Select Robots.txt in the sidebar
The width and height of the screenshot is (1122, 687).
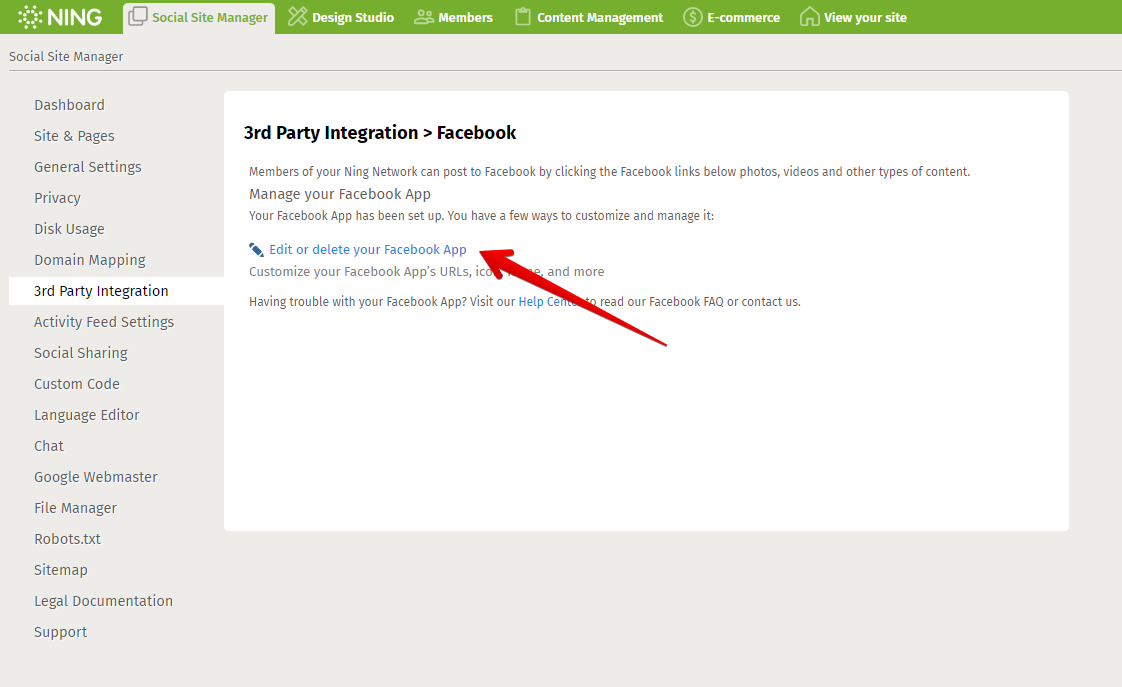click(x=67, y=539)
